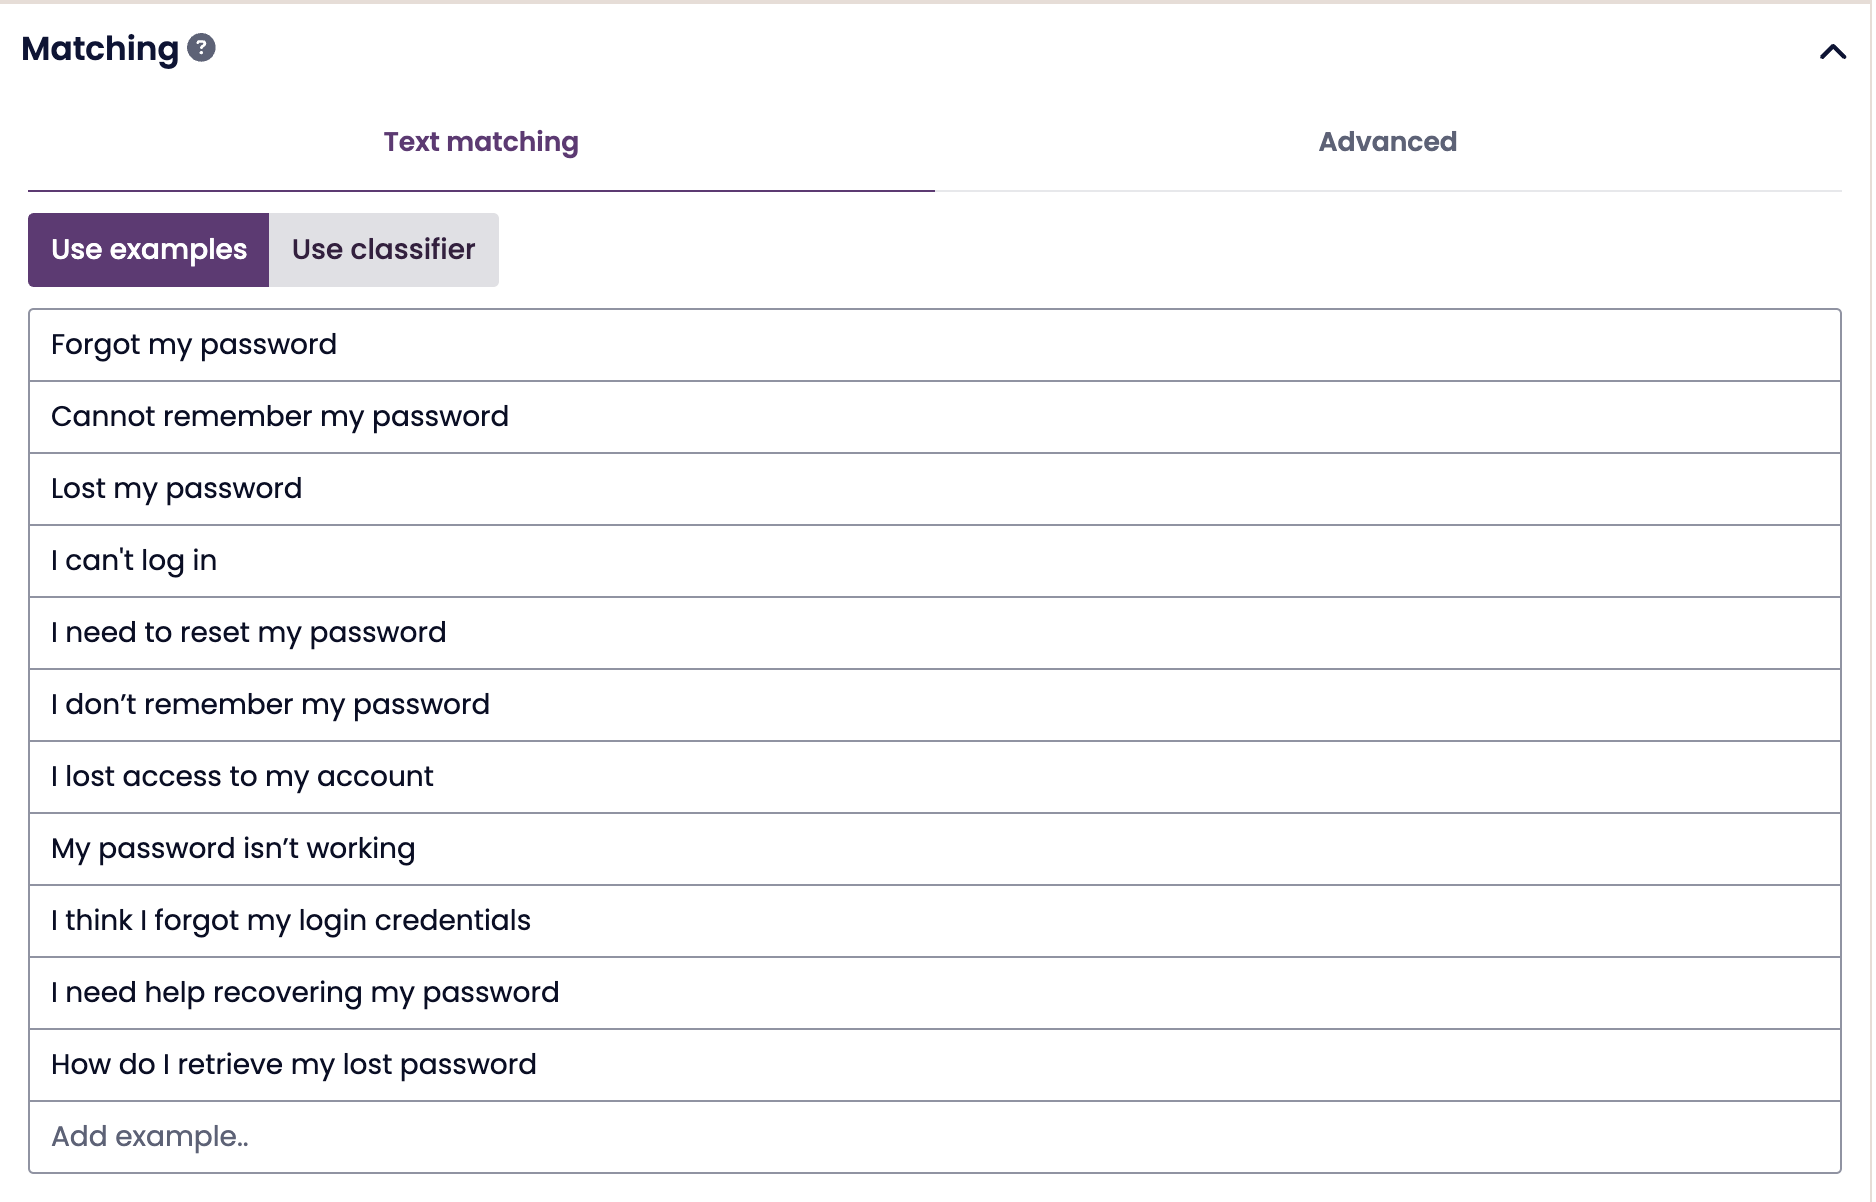Screen dimensions: 1876x1202
Task: Click 'I need to reset my password' example
Action: tap(249, 633)
